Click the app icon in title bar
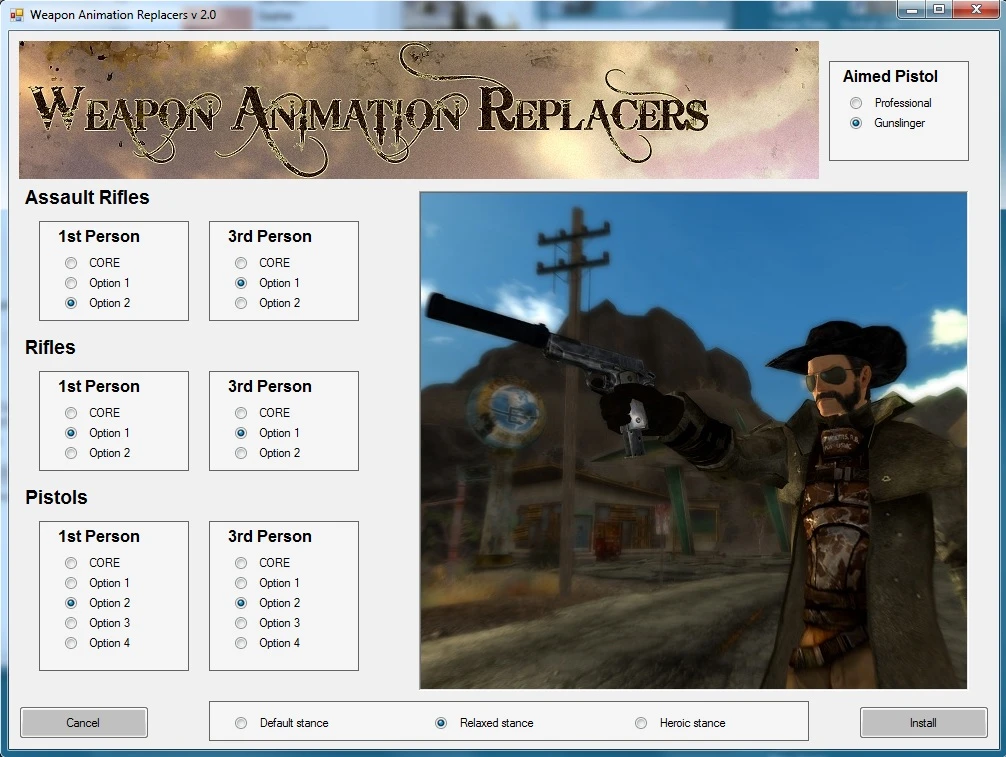 coord(17,14)
